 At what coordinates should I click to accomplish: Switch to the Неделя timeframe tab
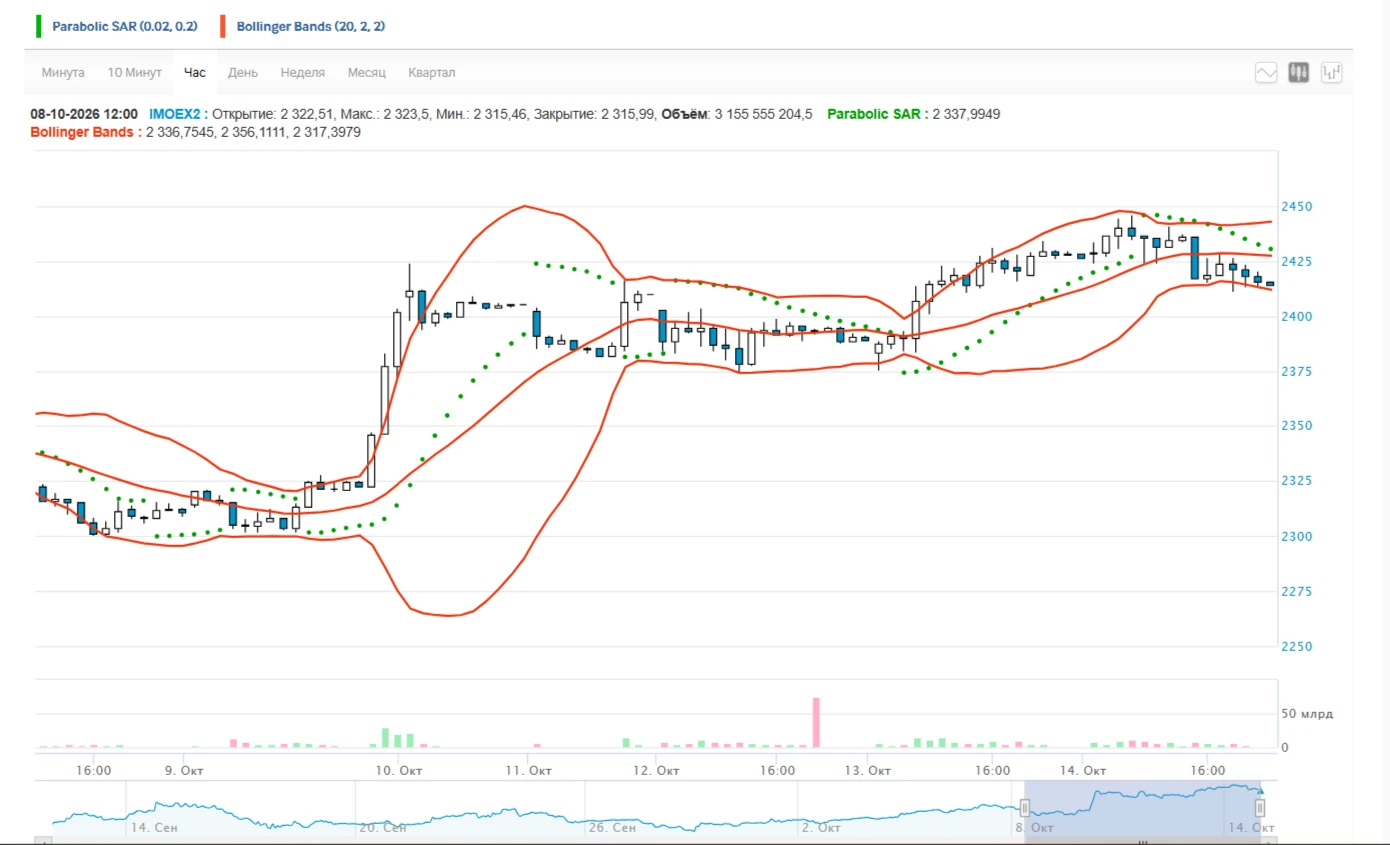point(303,73)
